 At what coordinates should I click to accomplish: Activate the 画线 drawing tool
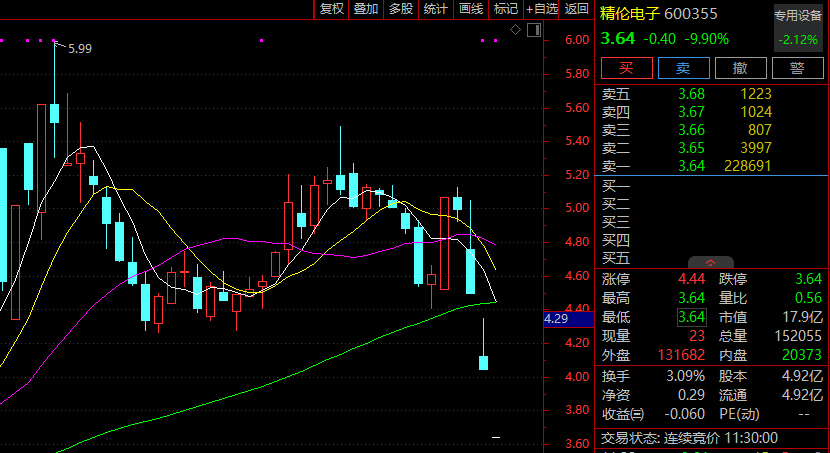tap(471, 9)
